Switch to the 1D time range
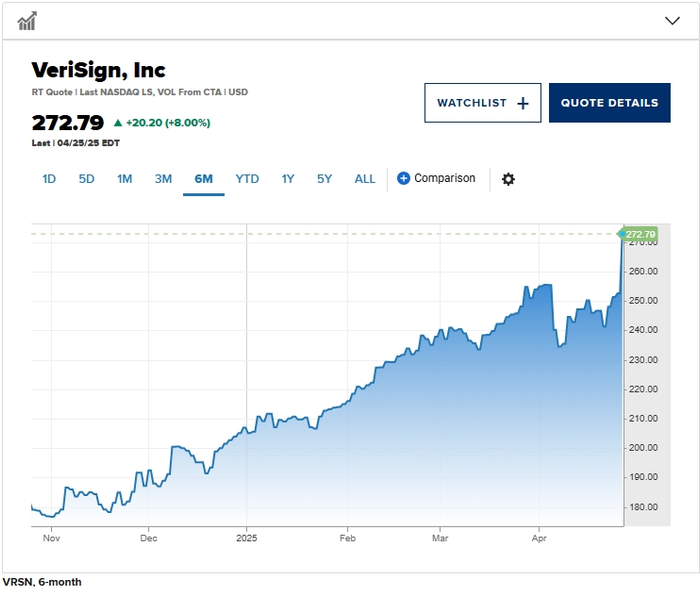Image resolution: width=700 pixels, height=596 pixels. 49,179
